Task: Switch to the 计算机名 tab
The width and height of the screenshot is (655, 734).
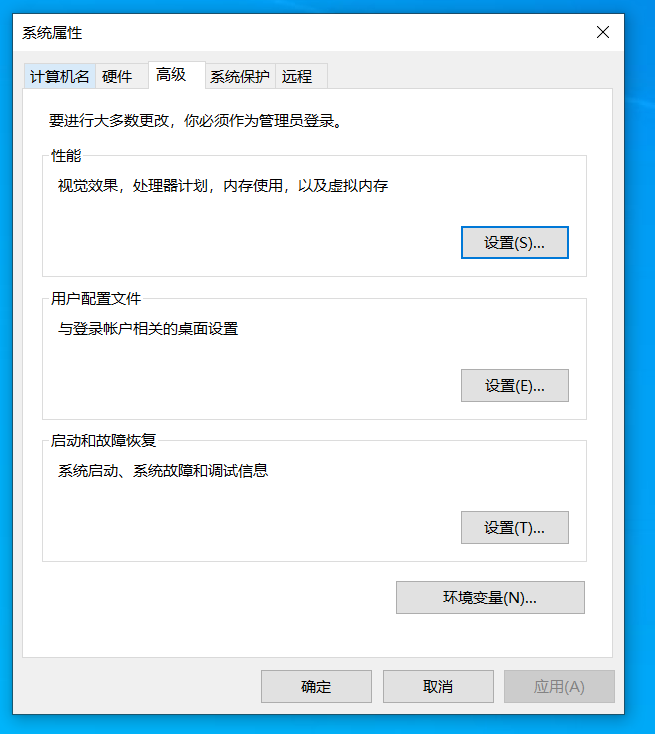Action: coord(59,76)
